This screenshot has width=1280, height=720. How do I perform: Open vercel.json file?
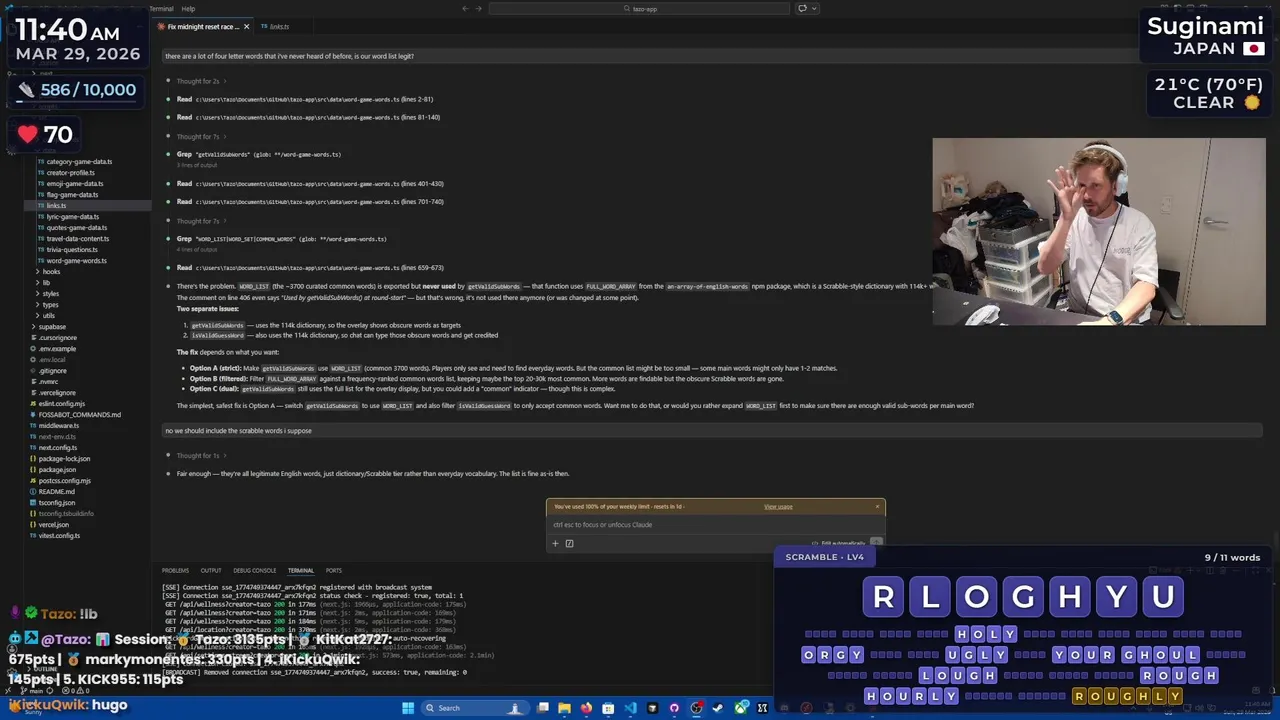point(54,525)
